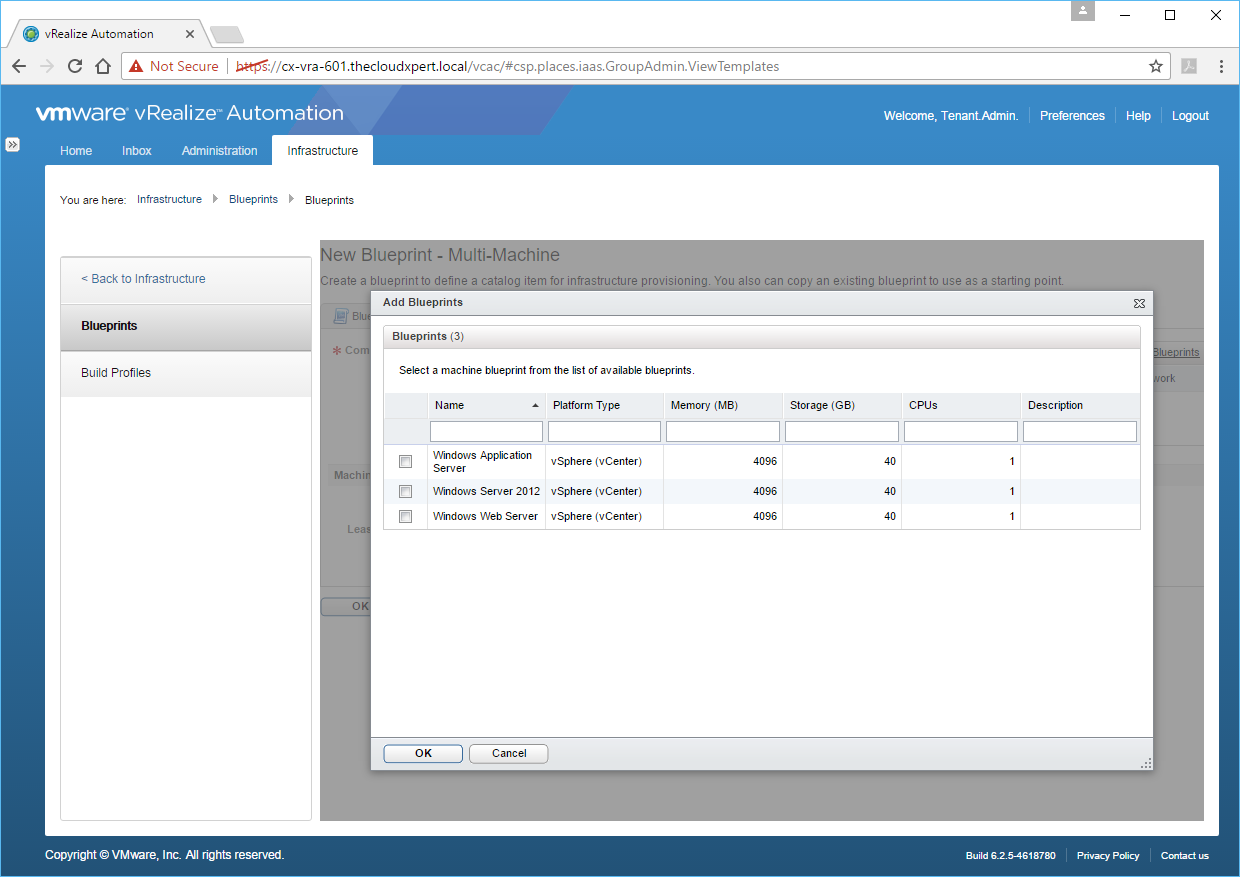Click the PDF extension icon
1240x877 pixels.
[1189, 67]
